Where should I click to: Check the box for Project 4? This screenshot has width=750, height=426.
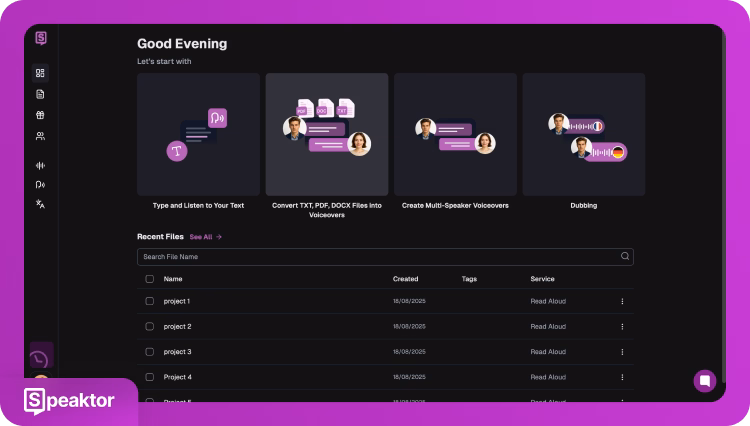(x=150, y=377)
